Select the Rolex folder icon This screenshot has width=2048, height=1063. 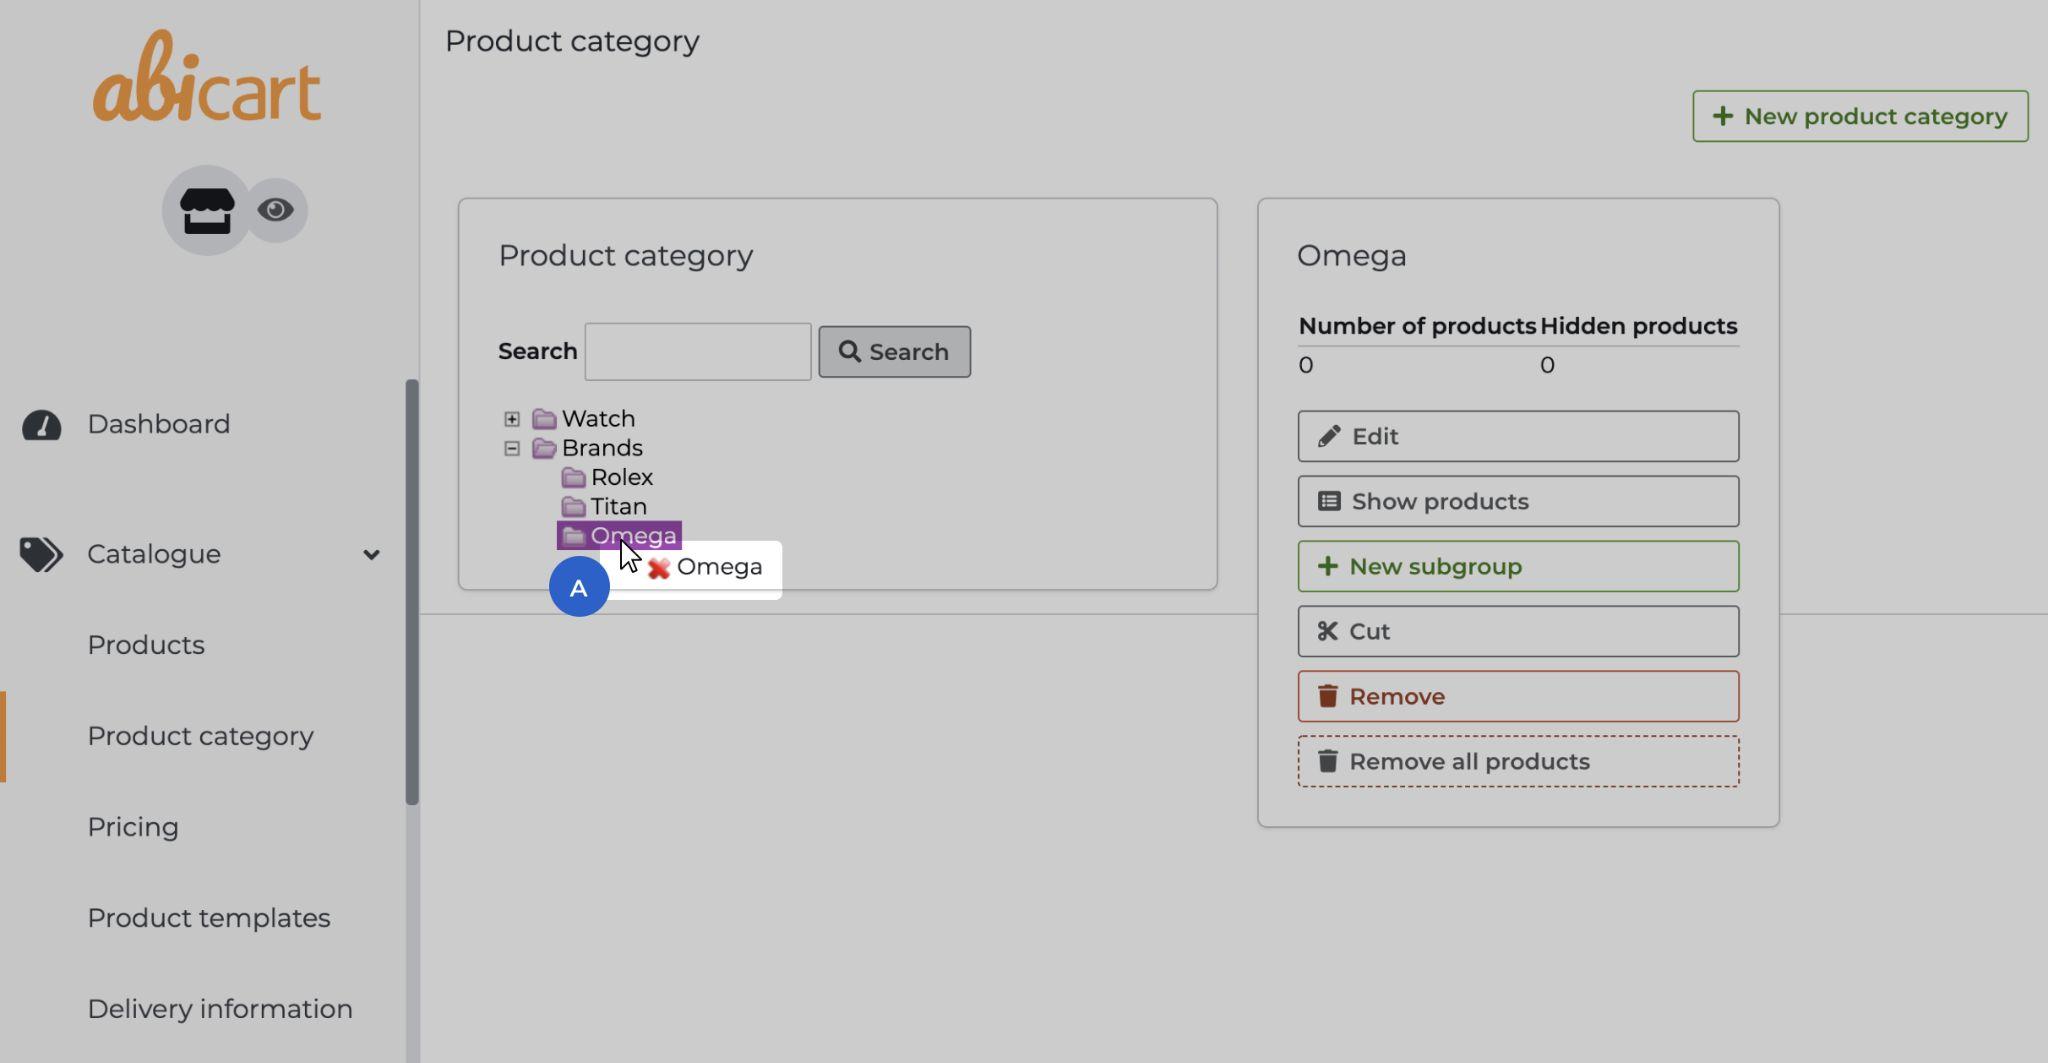tap(573, 478)
